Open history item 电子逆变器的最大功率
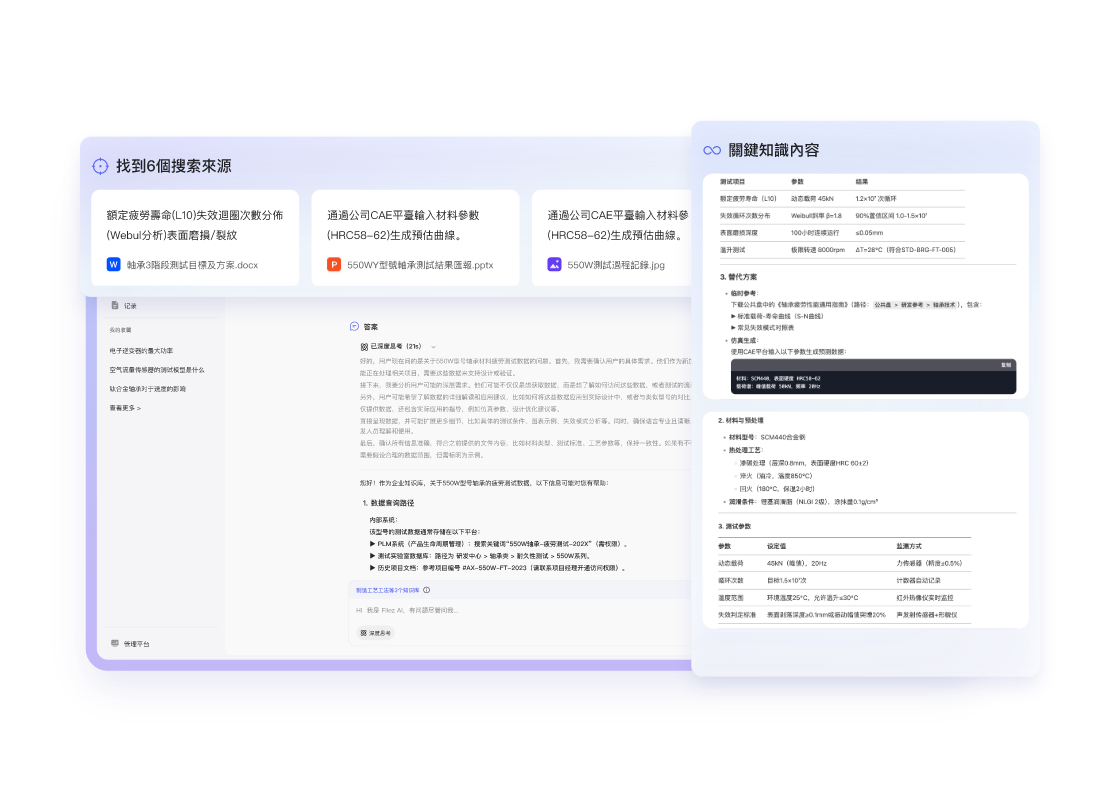 (141, 351)
